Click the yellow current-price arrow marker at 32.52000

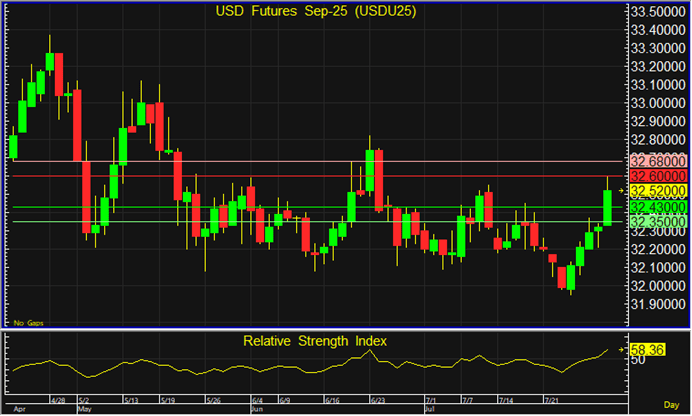tap(621, 190)
